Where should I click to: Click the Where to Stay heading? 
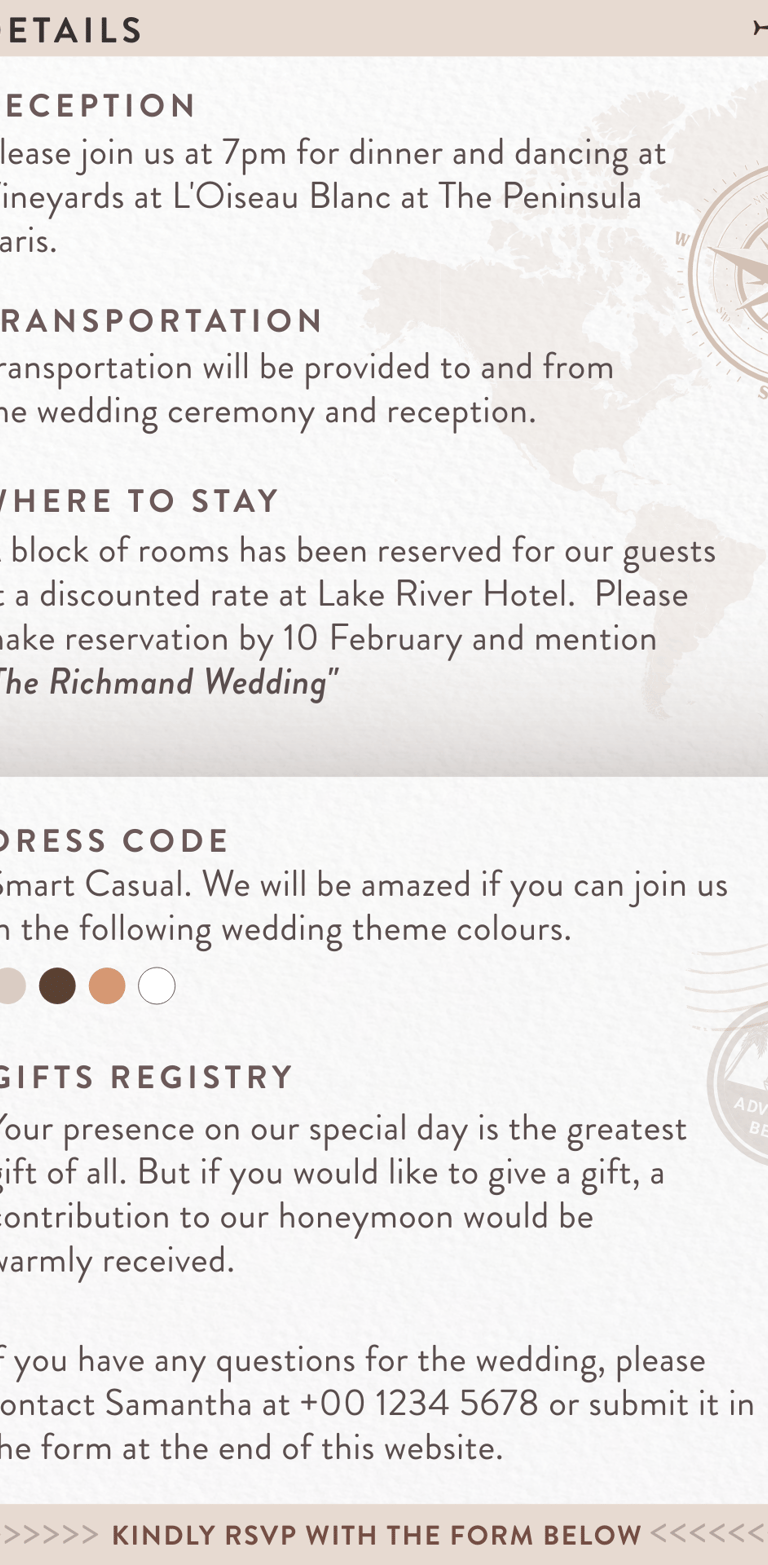(x=139, y=500)
